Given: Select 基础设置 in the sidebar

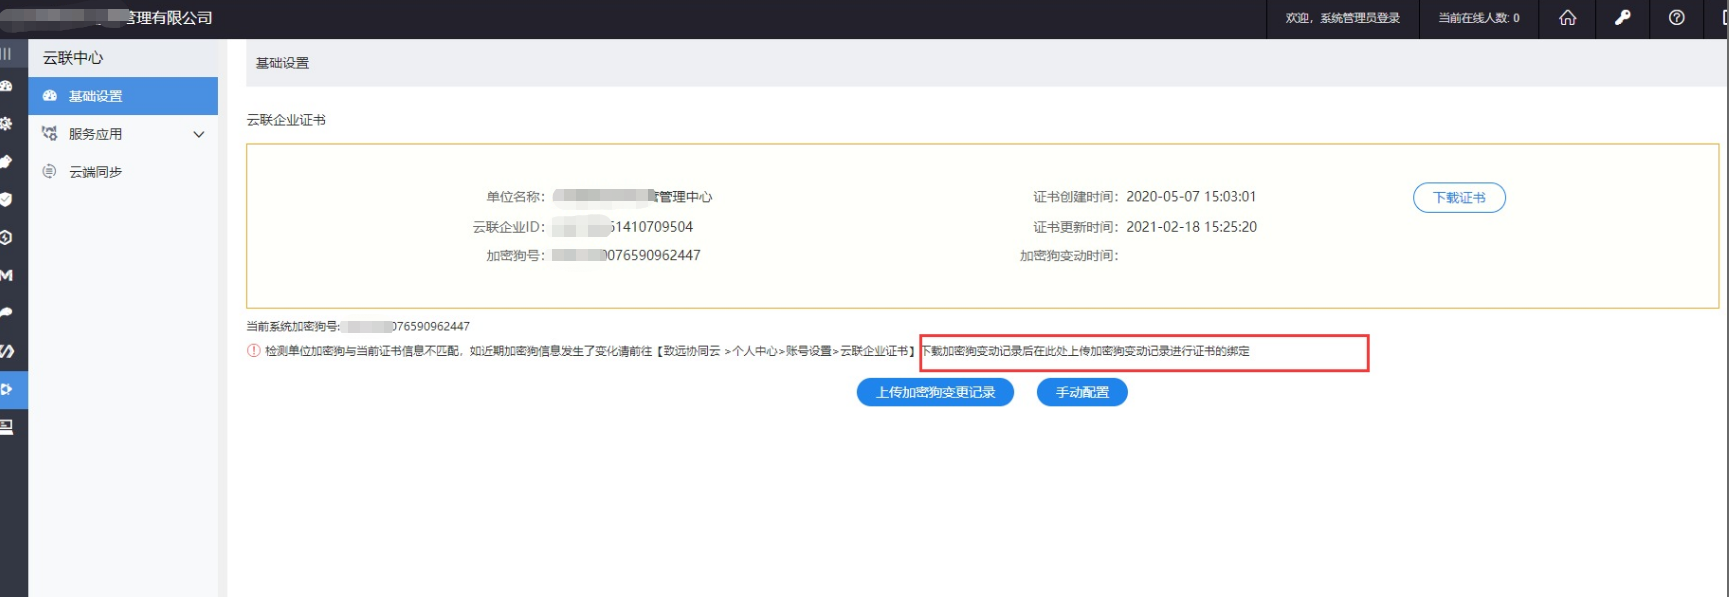Looking at the screenshot, I should tap(123, 96).
